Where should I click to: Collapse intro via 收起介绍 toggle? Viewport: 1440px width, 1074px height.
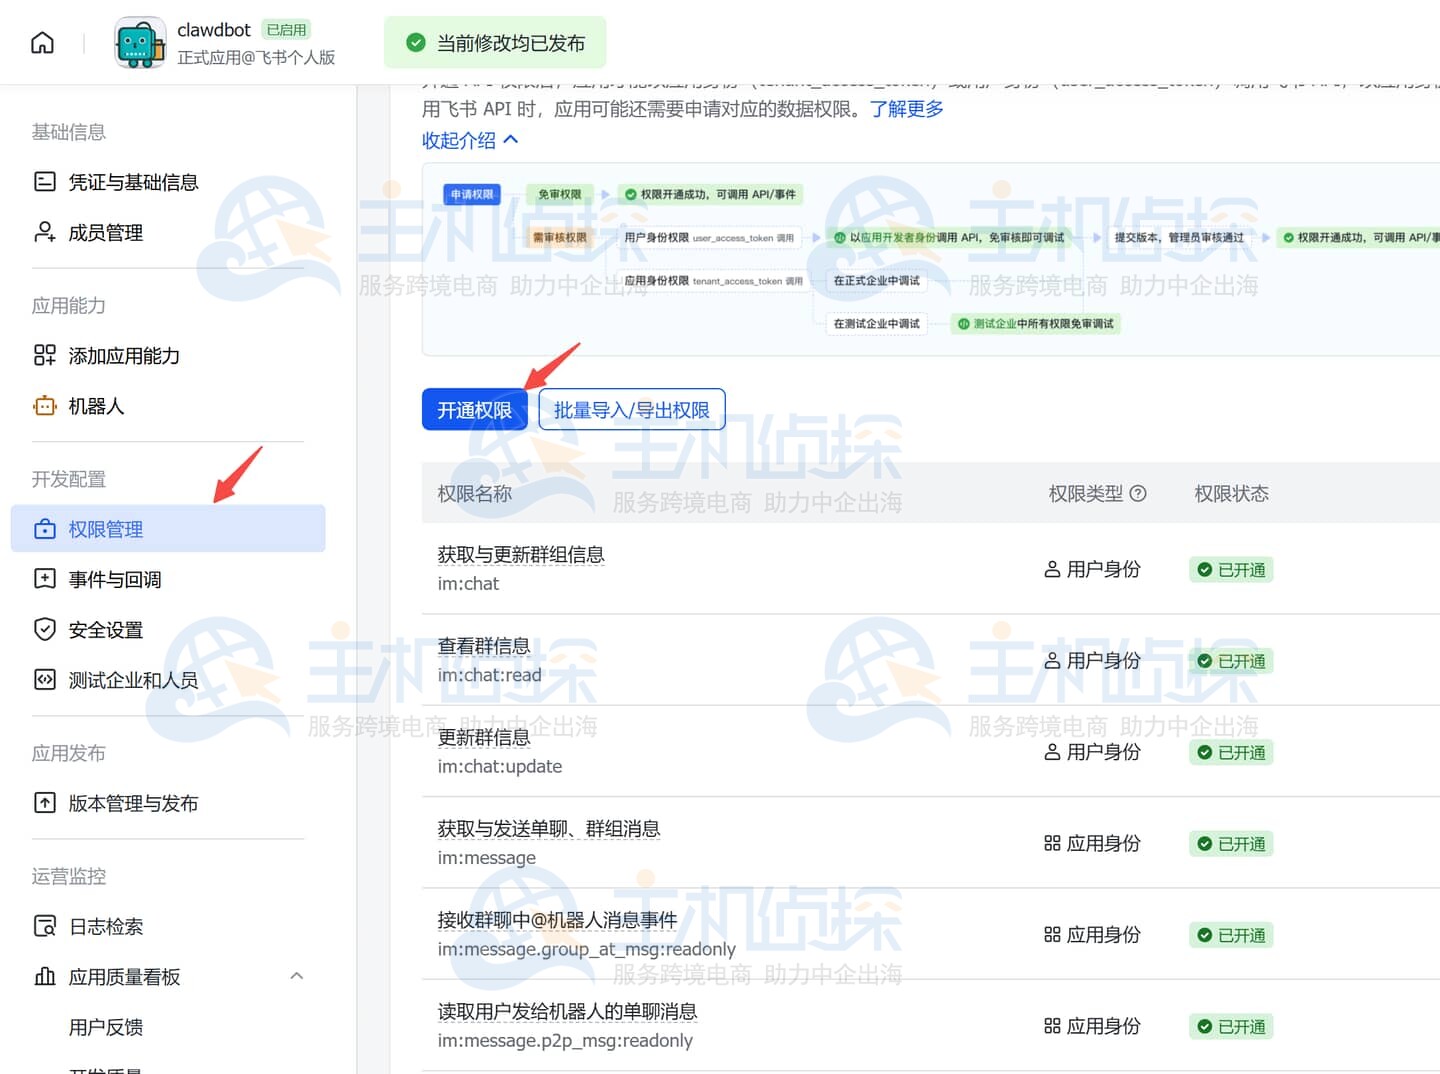click(x=470, y=140)
